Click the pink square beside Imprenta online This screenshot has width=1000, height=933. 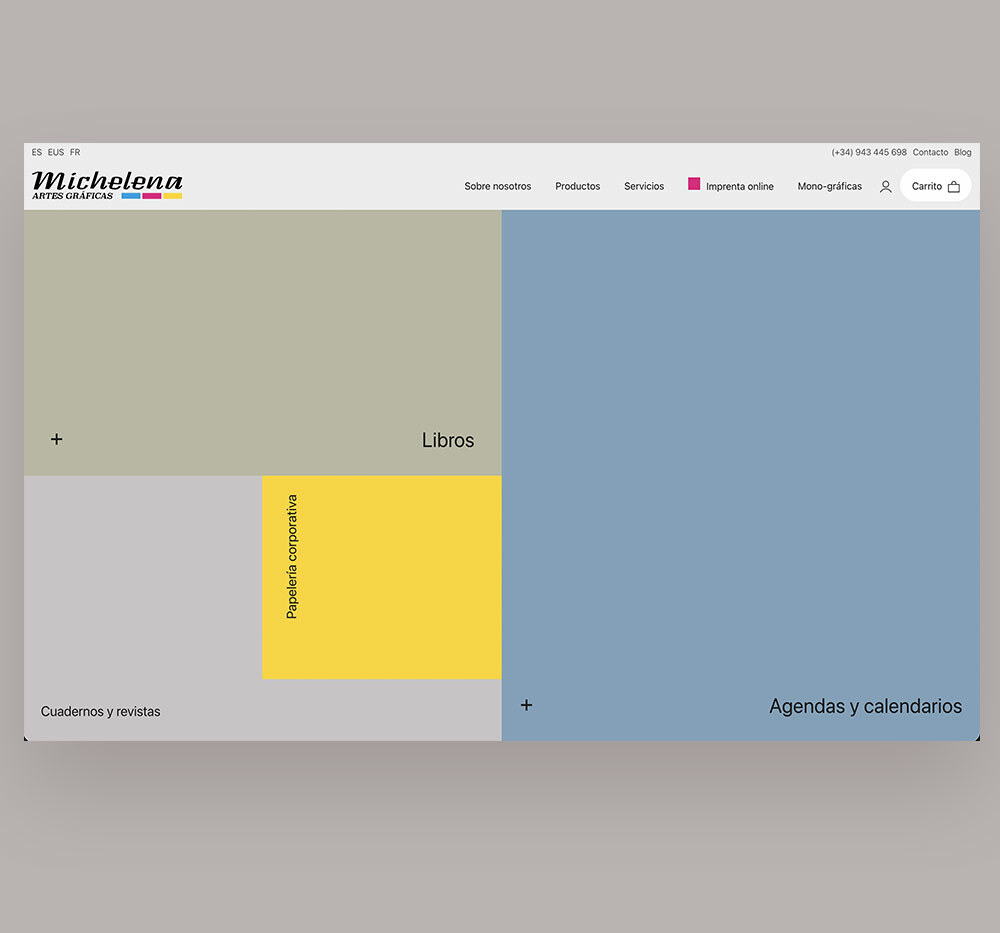point(694,184)
